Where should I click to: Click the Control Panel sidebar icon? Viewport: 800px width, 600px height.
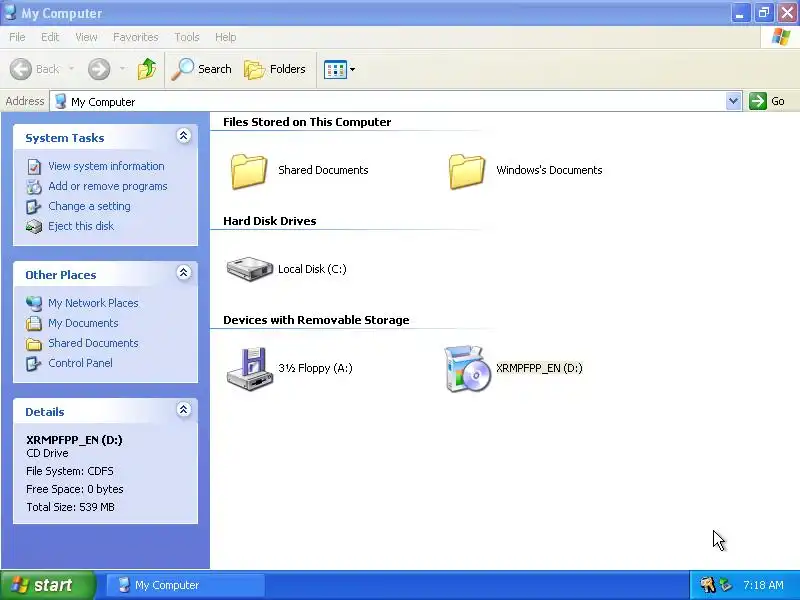[34, 364]
